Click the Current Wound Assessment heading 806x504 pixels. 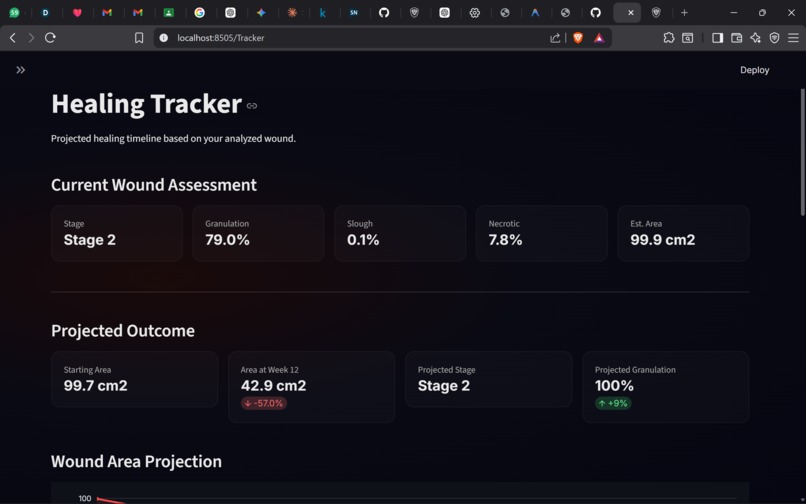pyautogui.click(x=154, y=185)
